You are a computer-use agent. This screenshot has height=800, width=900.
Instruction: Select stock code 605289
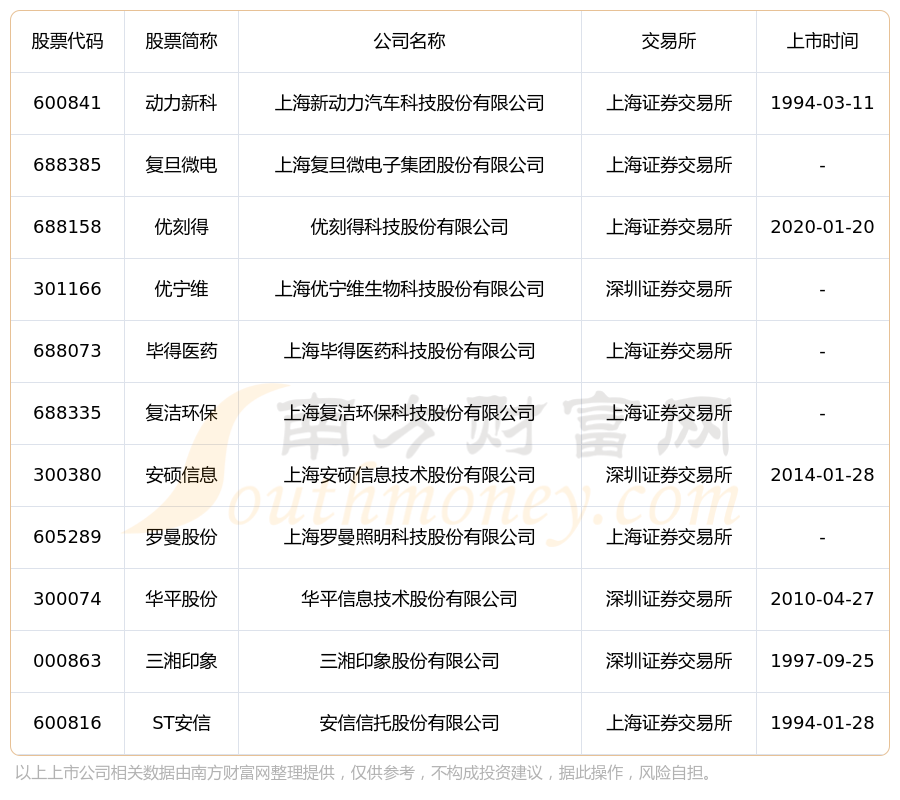pyautogui.click(x=67, y=537)
